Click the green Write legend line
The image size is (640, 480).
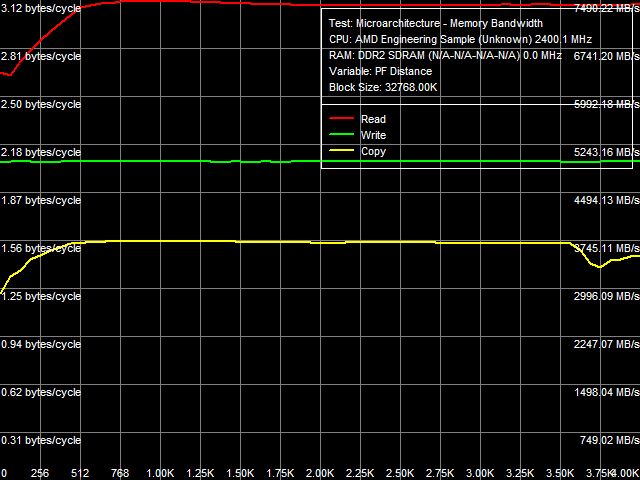(x=342, y=135)
